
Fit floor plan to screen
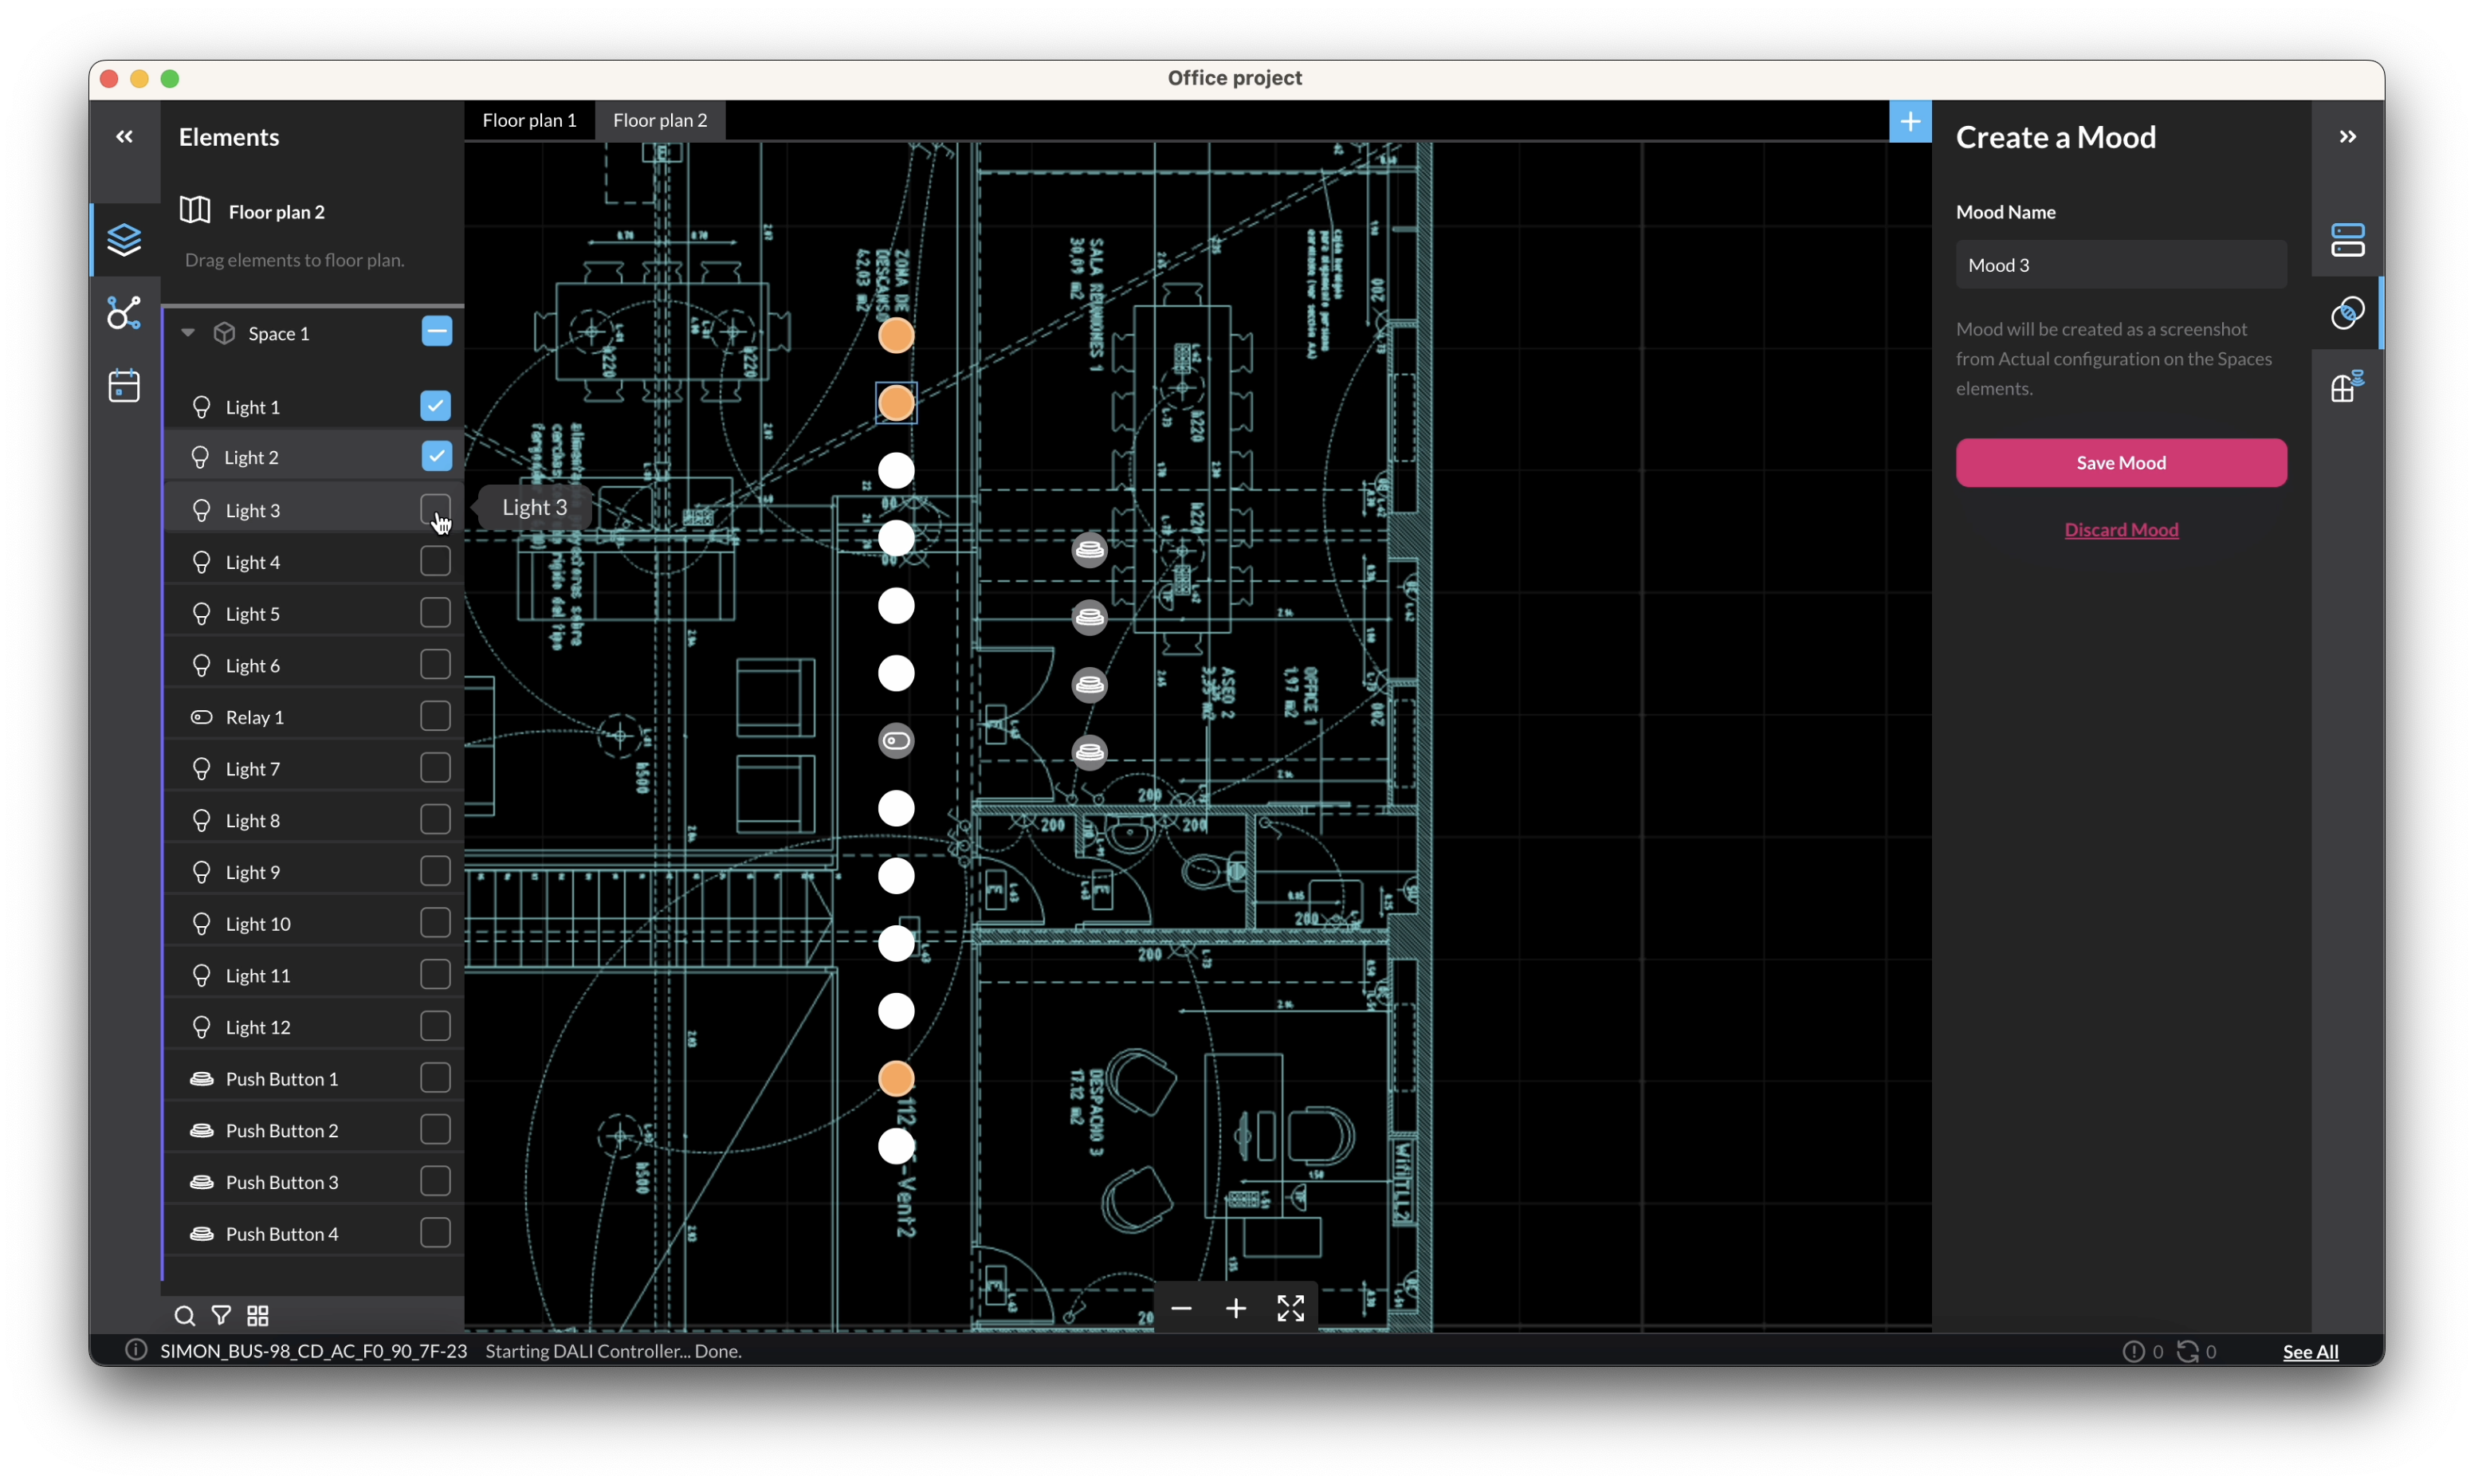pos(1290,1308)
